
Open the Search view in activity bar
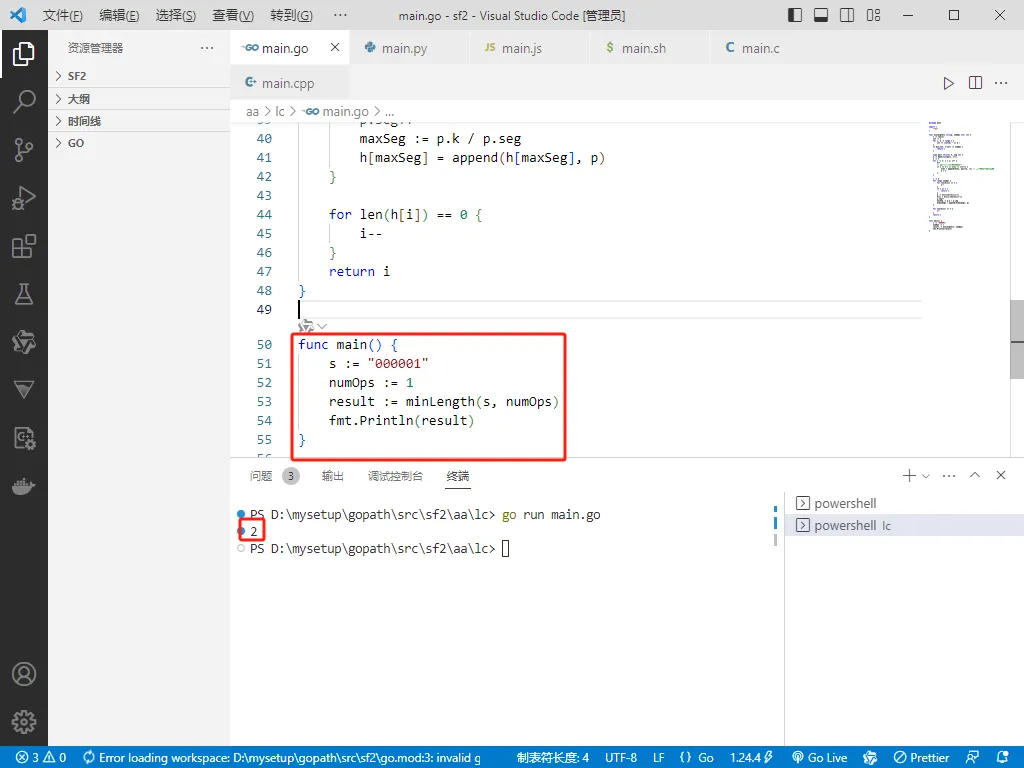pyautogui.click(x=24, y=101)
